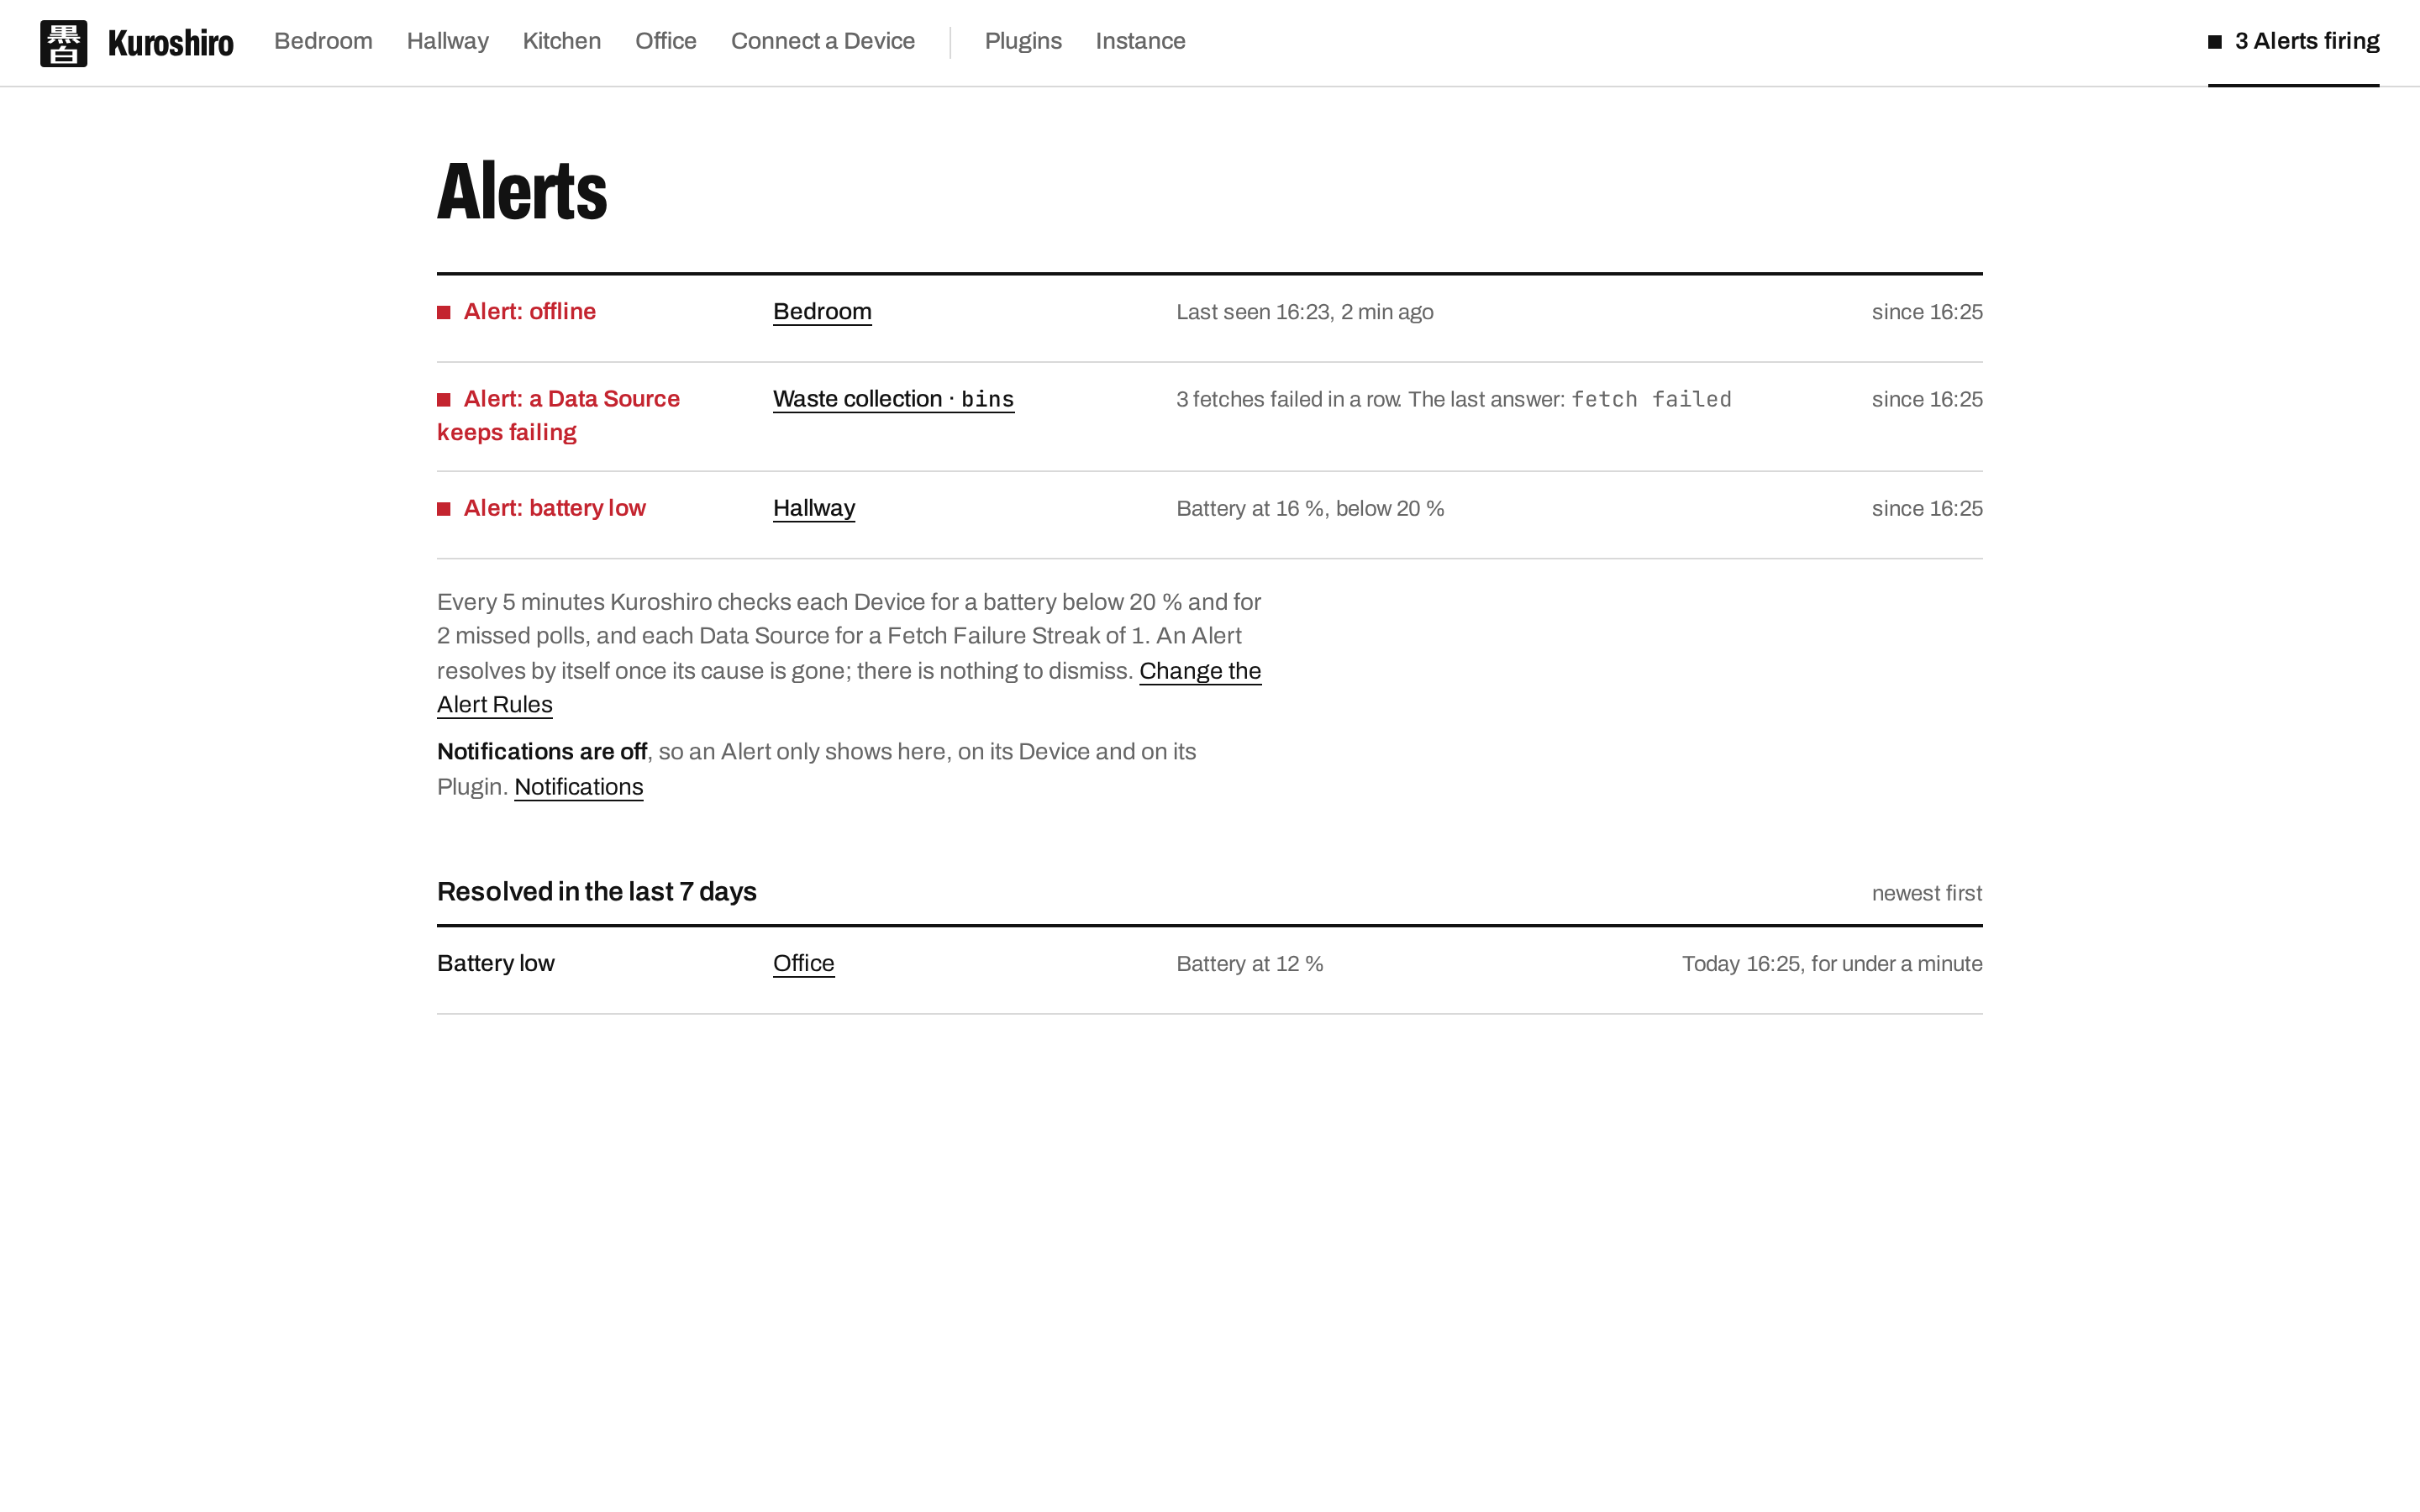2420x1512 pixels.
Task: Click 'Last seen 16:23, 2 min ago'
Action: pos(1304,313)
